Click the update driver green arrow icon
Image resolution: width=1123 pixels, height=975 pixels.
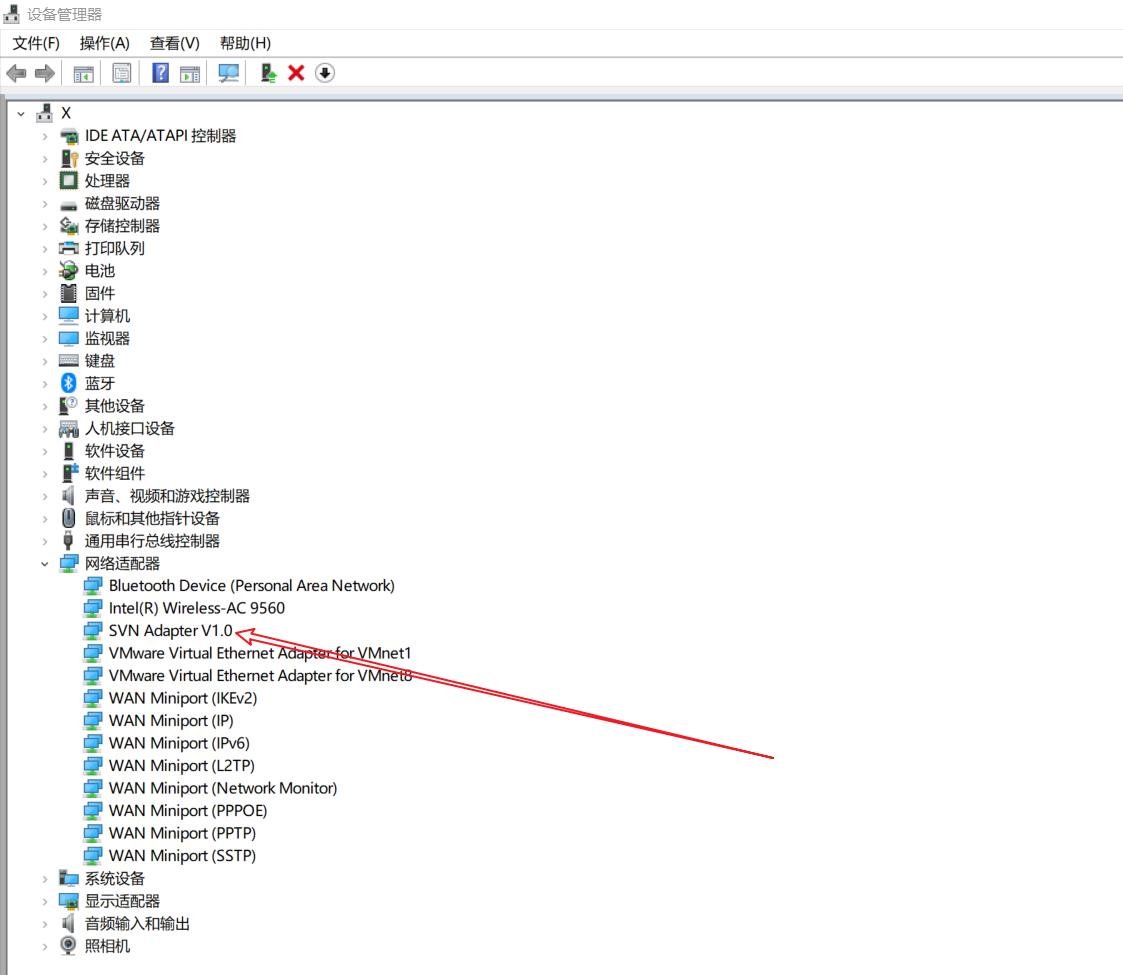(x=268, y=73)
